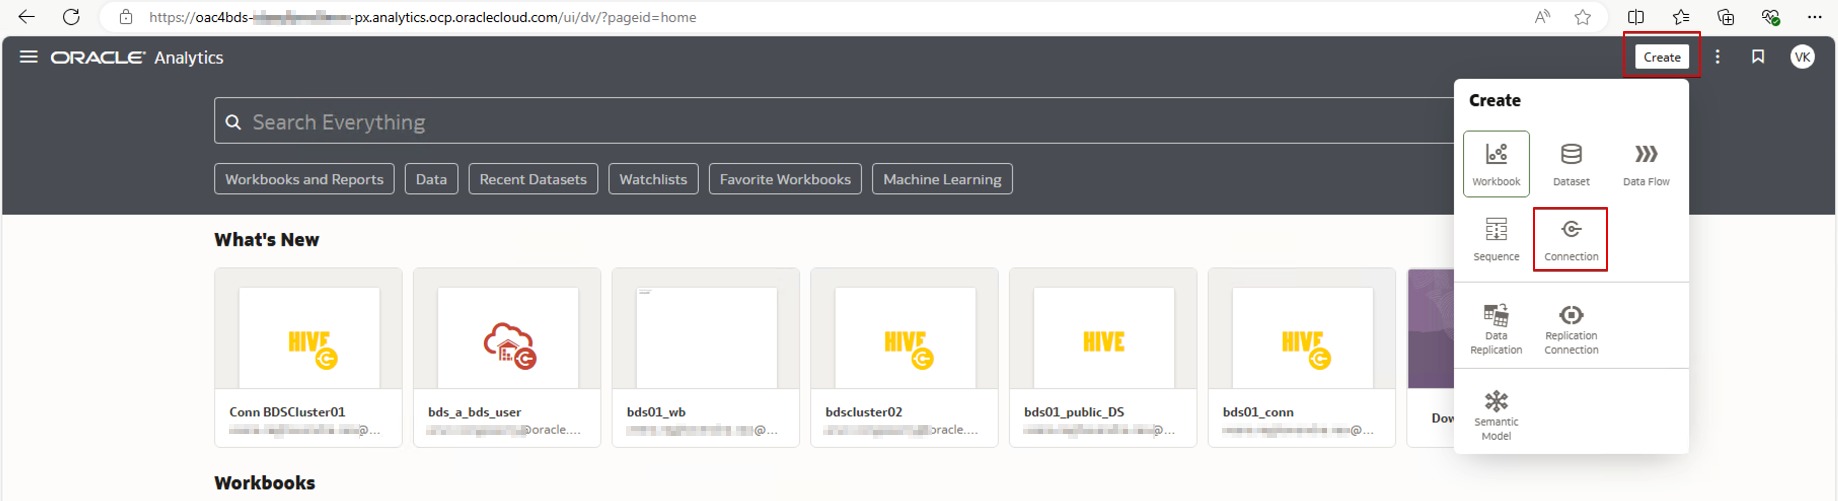1838x501 pixels.
Task: Click the browser address bar URL
Action: coord(422,17)
